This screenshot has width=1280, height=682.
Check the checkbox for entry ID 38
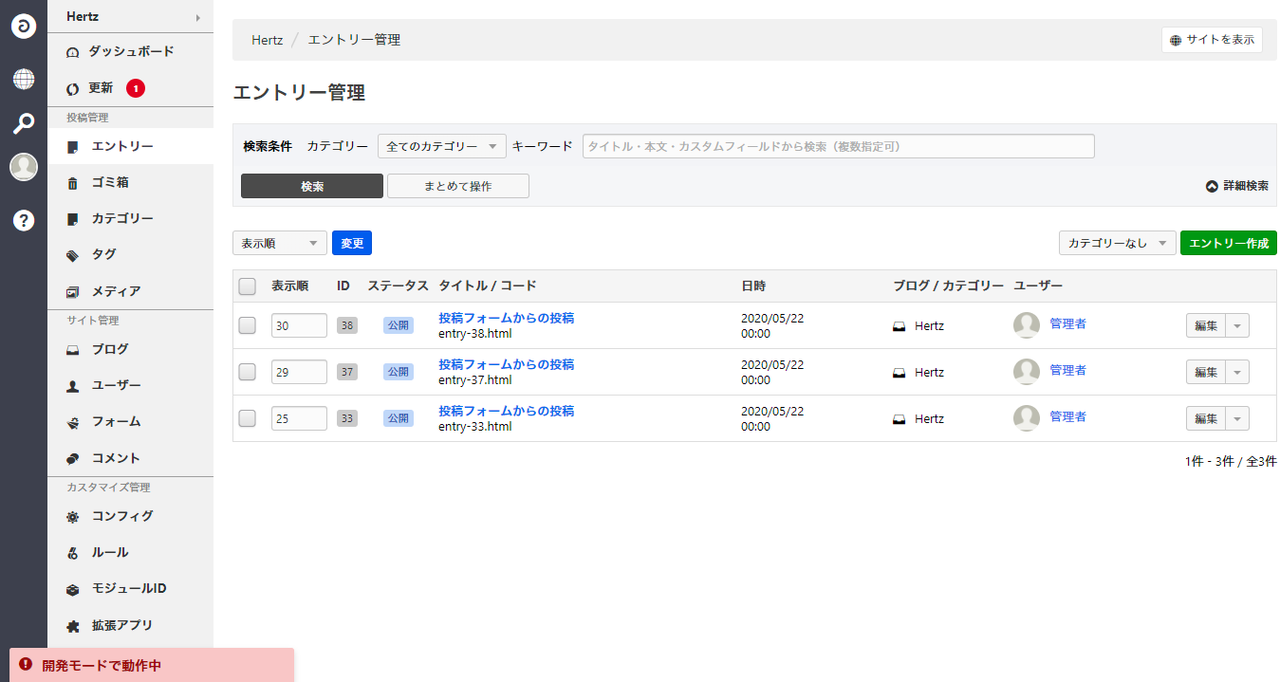coord(248,326)
